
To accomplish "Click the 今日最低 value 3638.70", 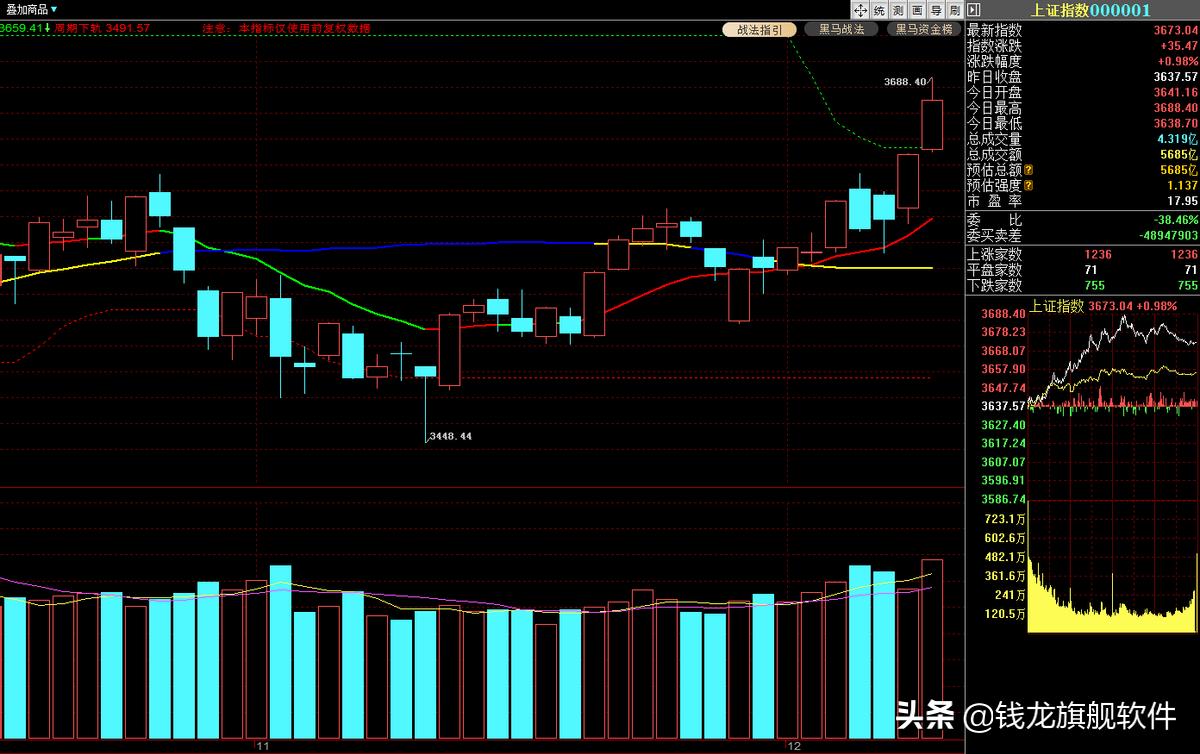I will pos(1175,123).
